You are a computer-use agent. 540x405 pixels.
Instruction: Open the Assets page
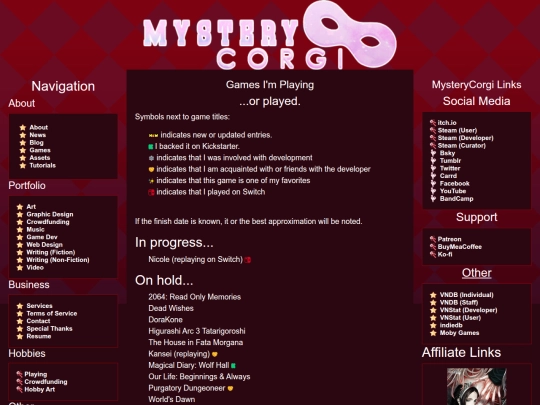click(x=40, y=158)
